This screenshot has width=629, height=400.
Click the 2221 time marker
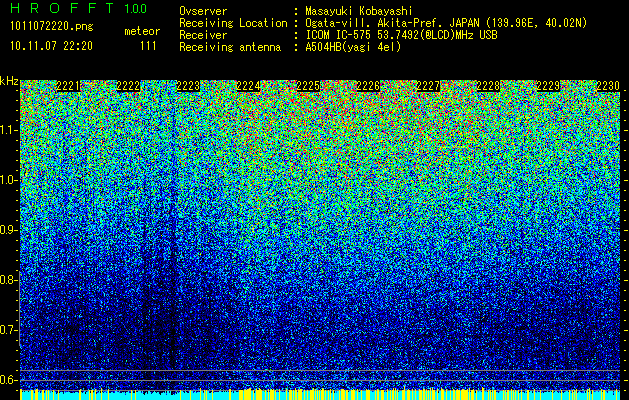coord(68,86)
